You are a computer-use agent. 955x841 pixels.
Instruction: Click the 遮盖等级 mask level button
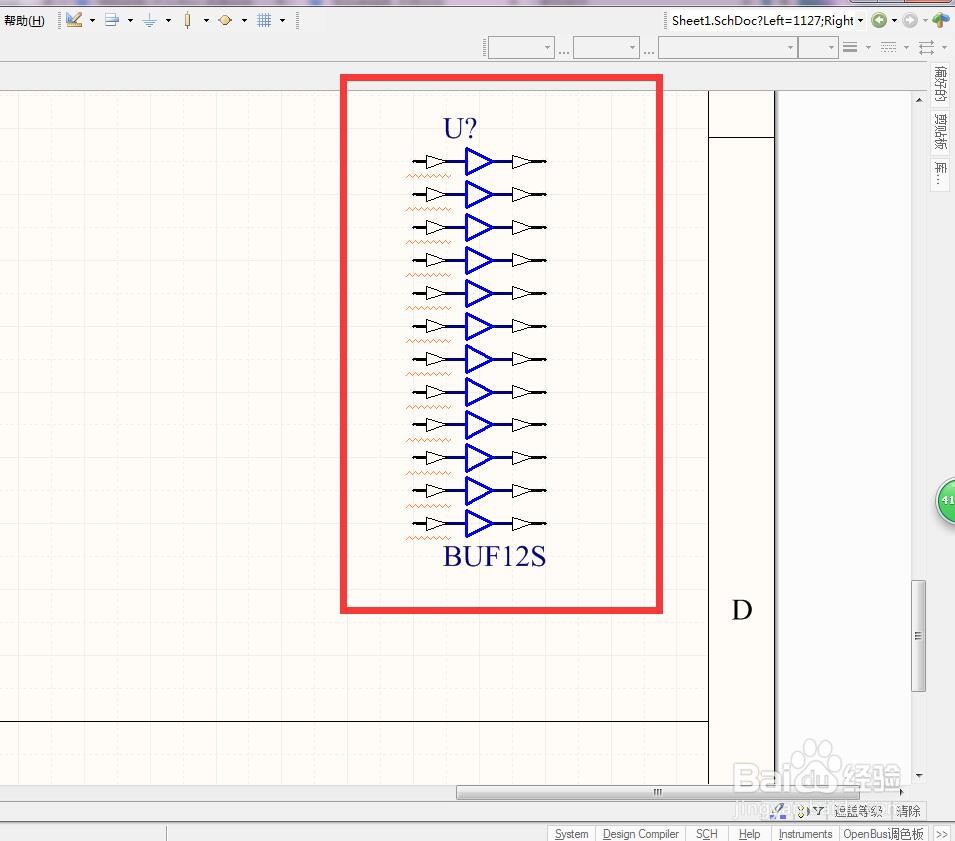coord(858,811)
